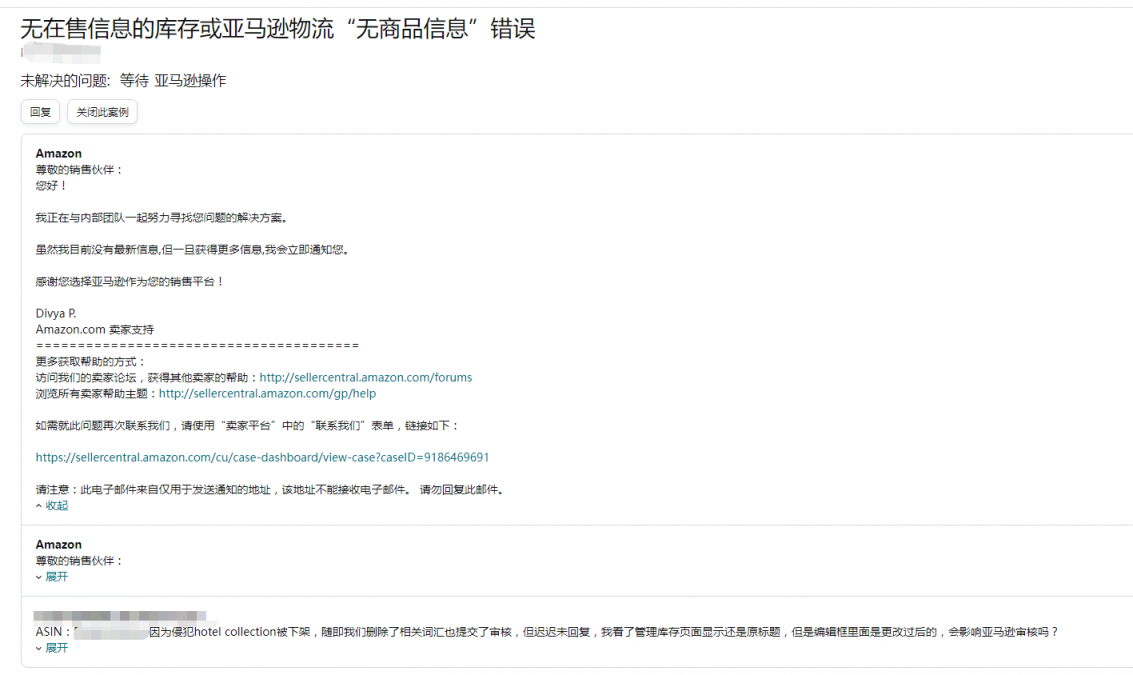Open the sellercentral forums link
Image resolution: width=1133 pixels, height=675 pixels.
tap(366, 377)
